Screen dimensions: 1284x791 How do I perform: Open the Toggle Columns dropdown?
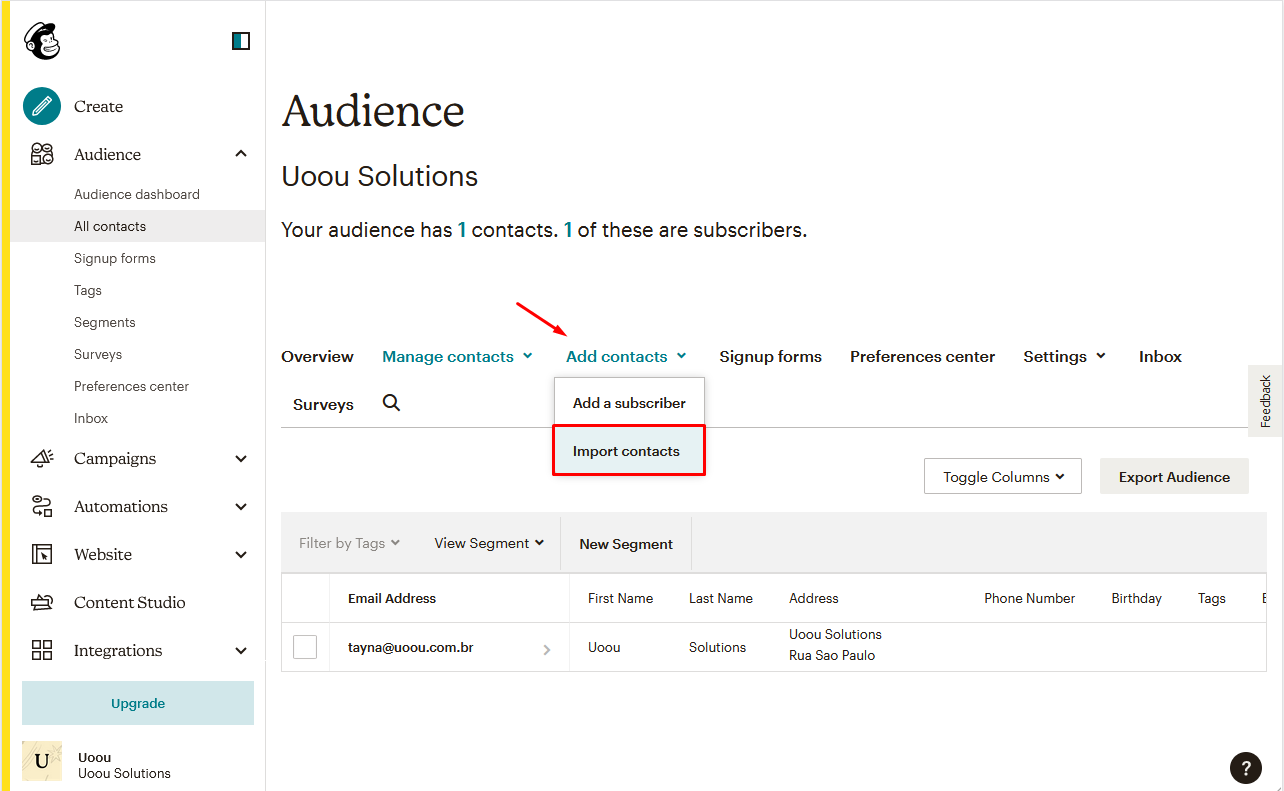click(1003, 477)
